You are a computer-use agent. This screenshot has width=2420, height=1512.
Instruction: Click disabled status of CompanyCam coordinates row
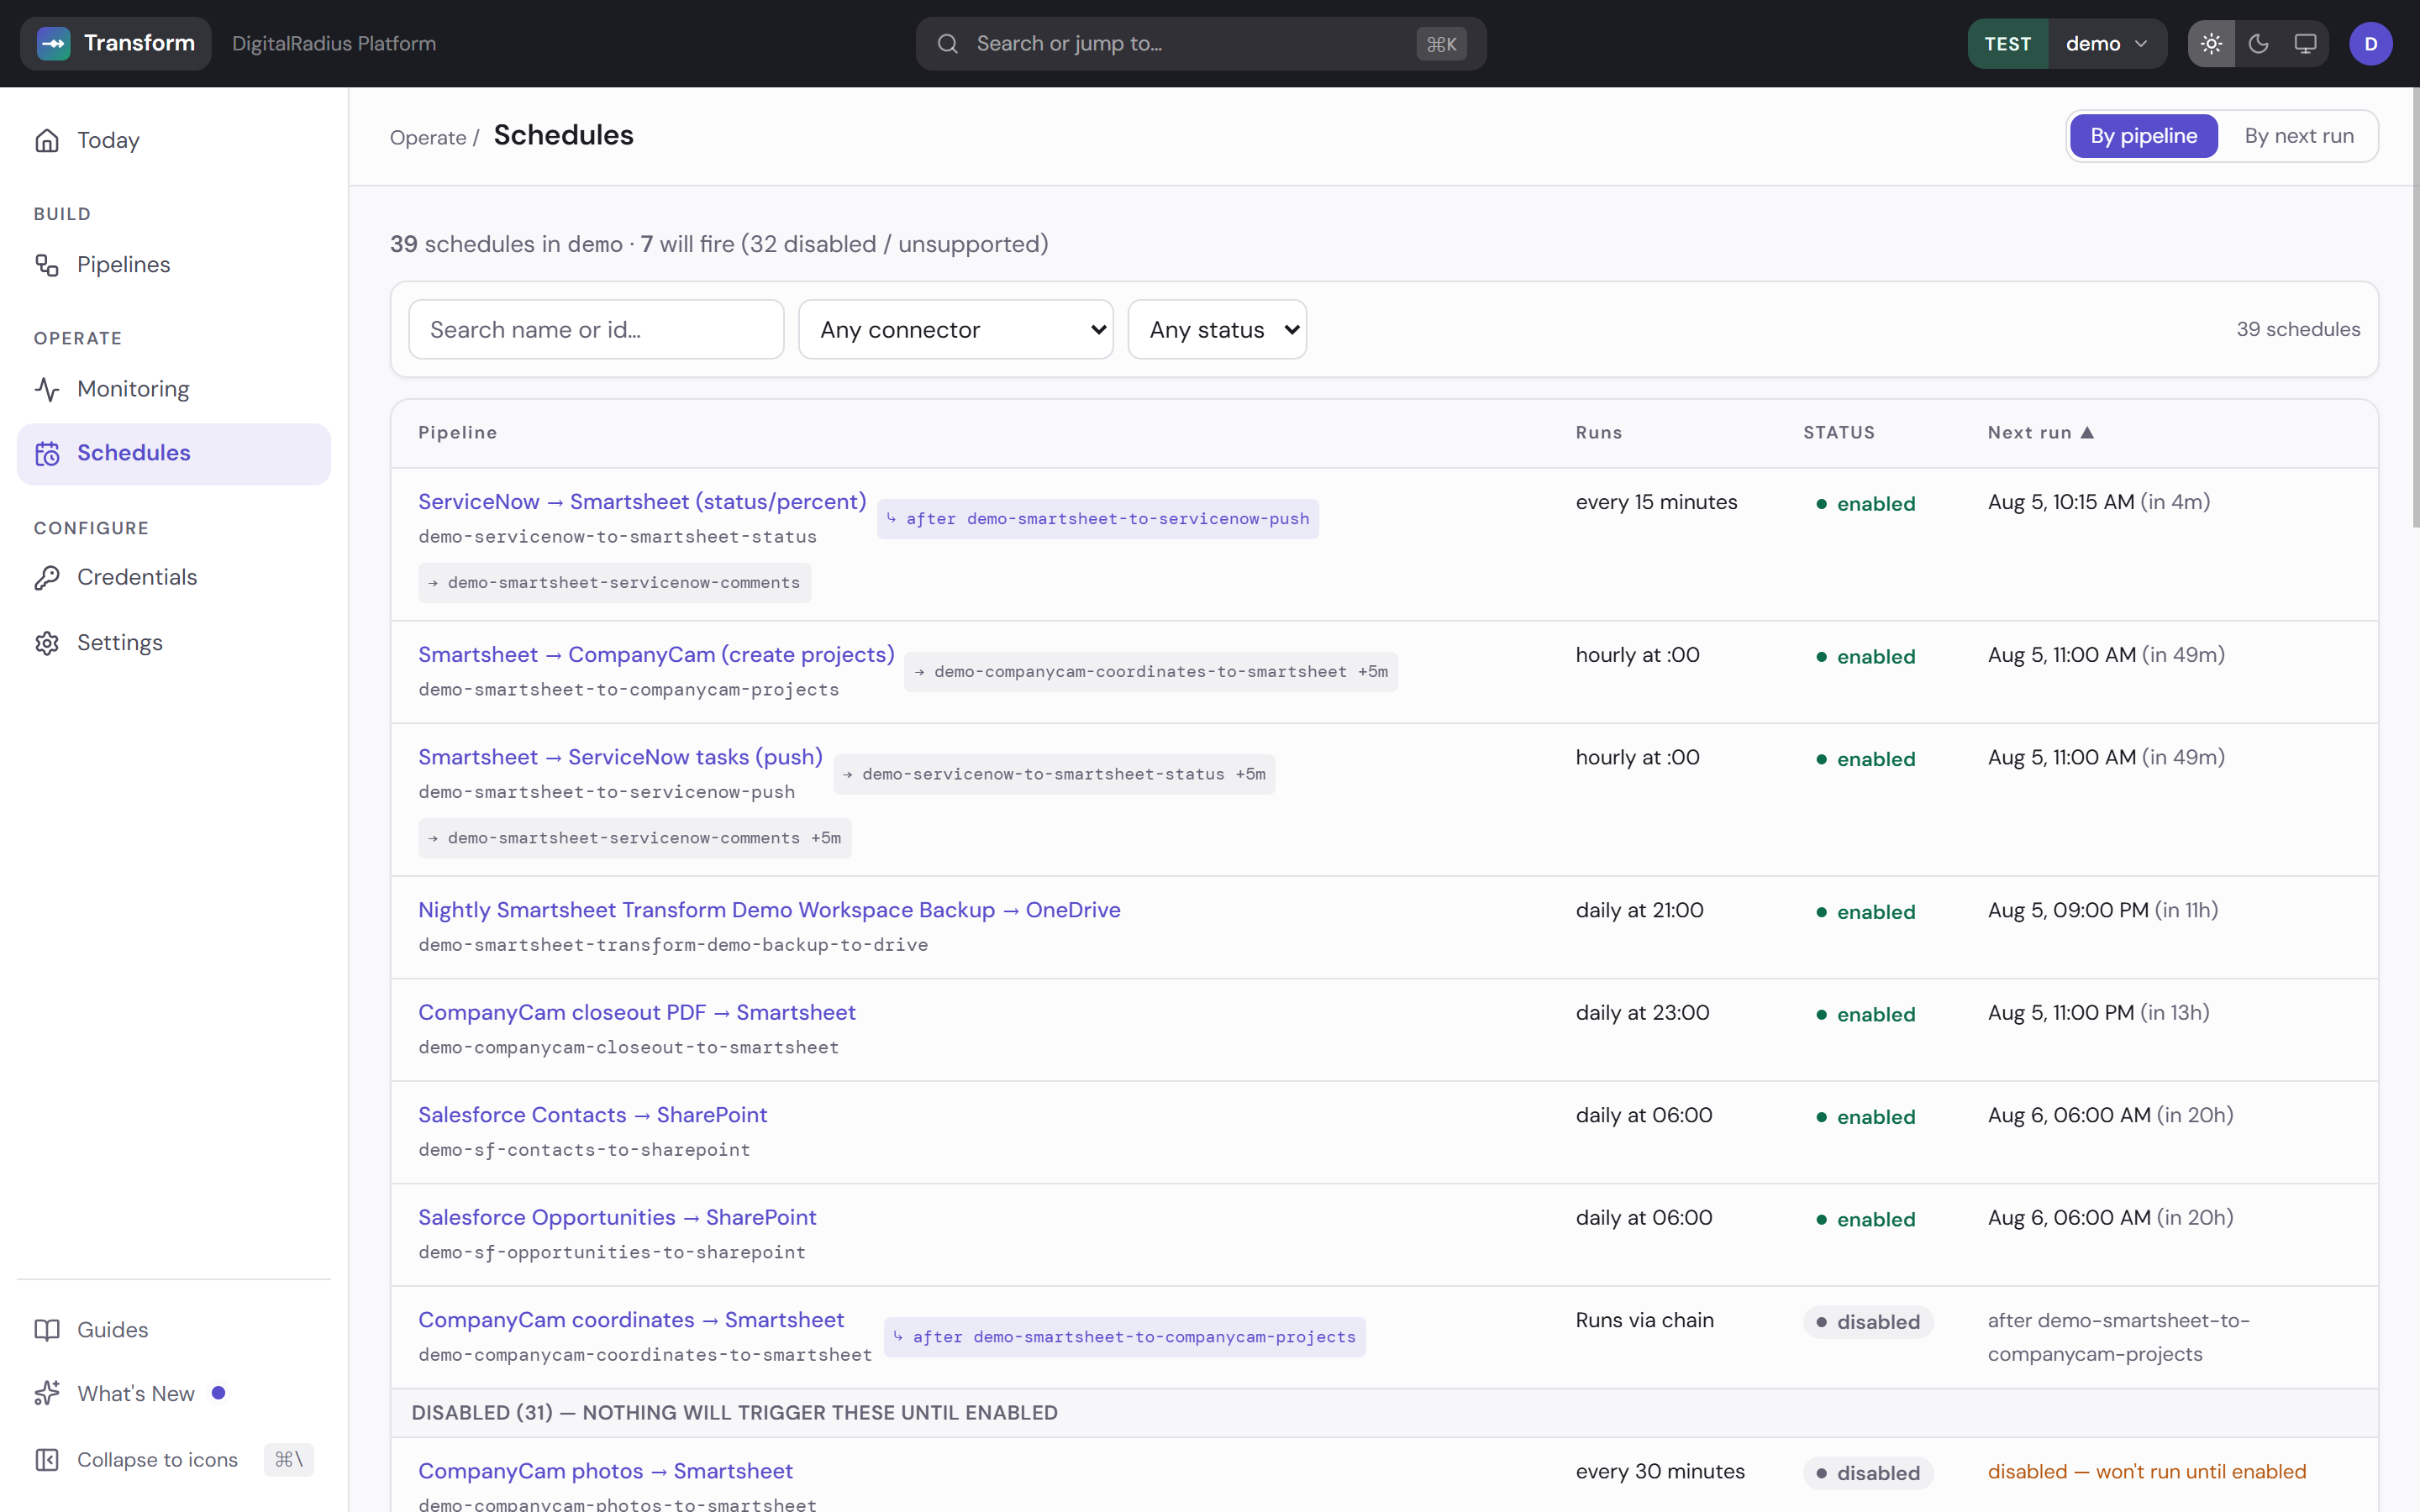(1868, 1322)
